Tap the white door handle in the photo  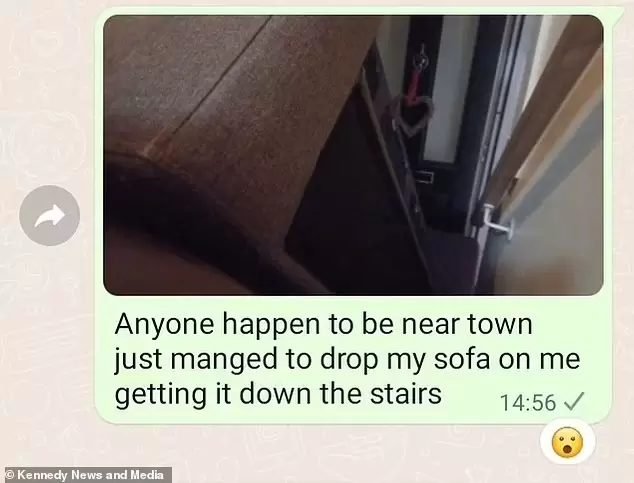click(497, 221)
